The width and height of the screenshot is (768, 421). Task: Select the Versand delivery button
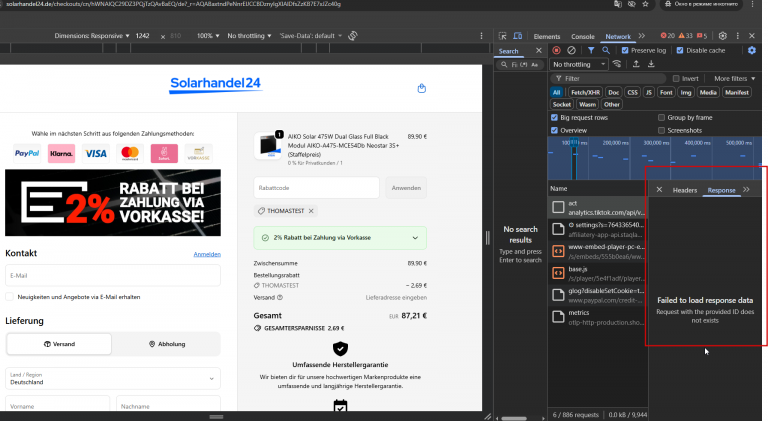(x=59, y=344)
